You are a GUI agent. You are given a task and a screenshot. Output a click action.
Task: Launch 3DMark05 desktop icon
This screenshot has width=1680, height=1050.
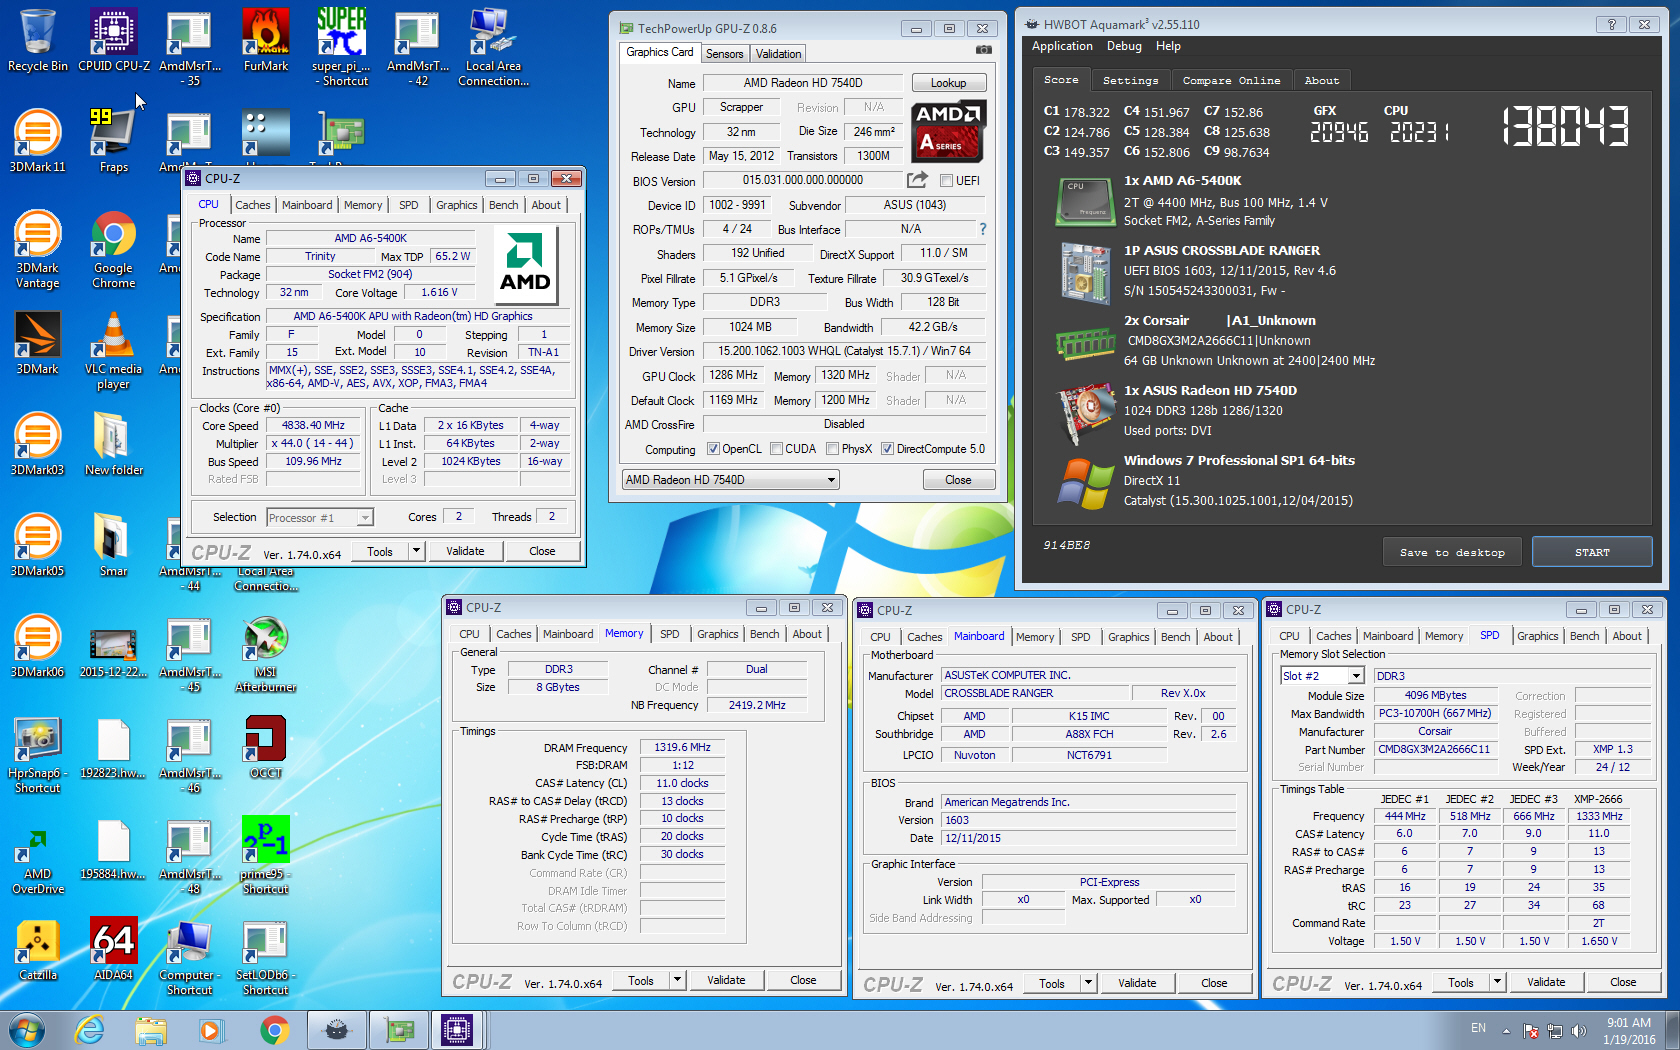(38, 545)
